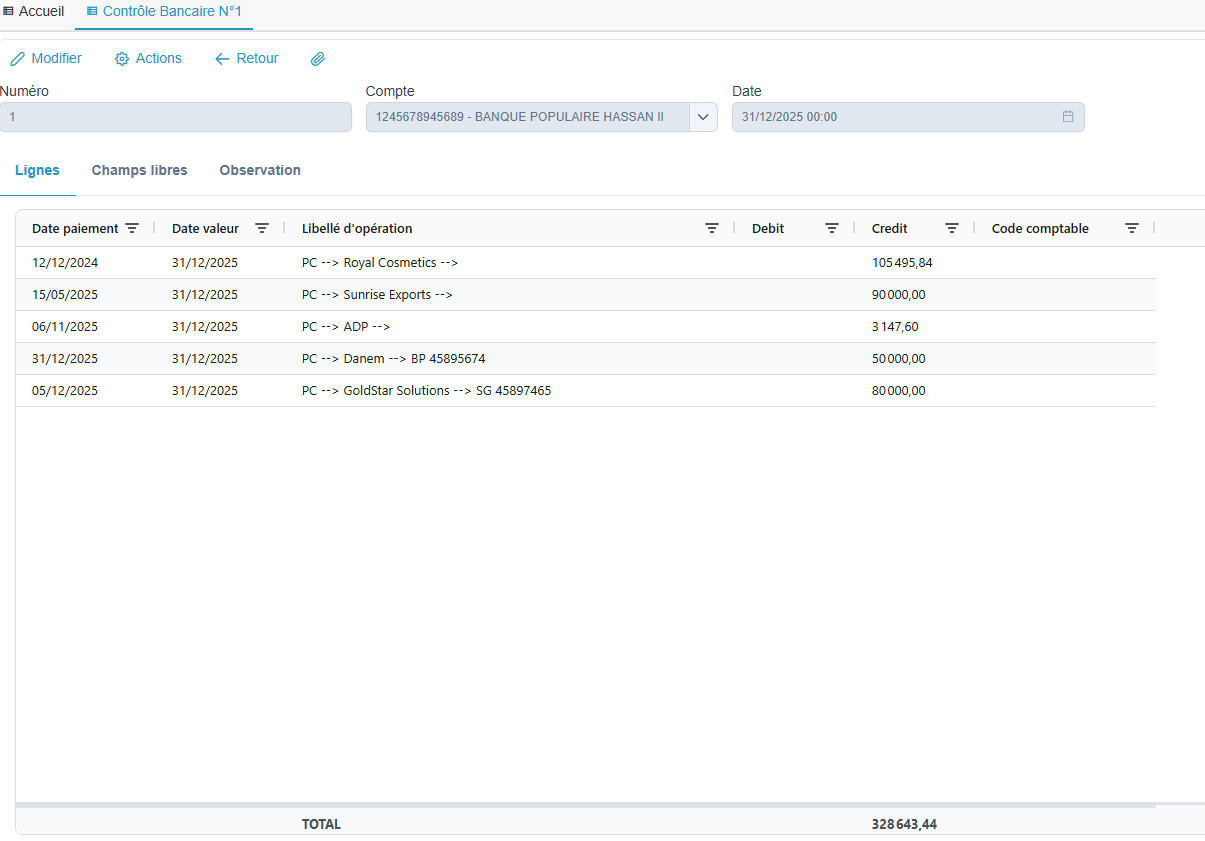This screenshot has width=1205, height=841.
Task: Click the filter icon on Date paiement column
Action: coord(133,228)
